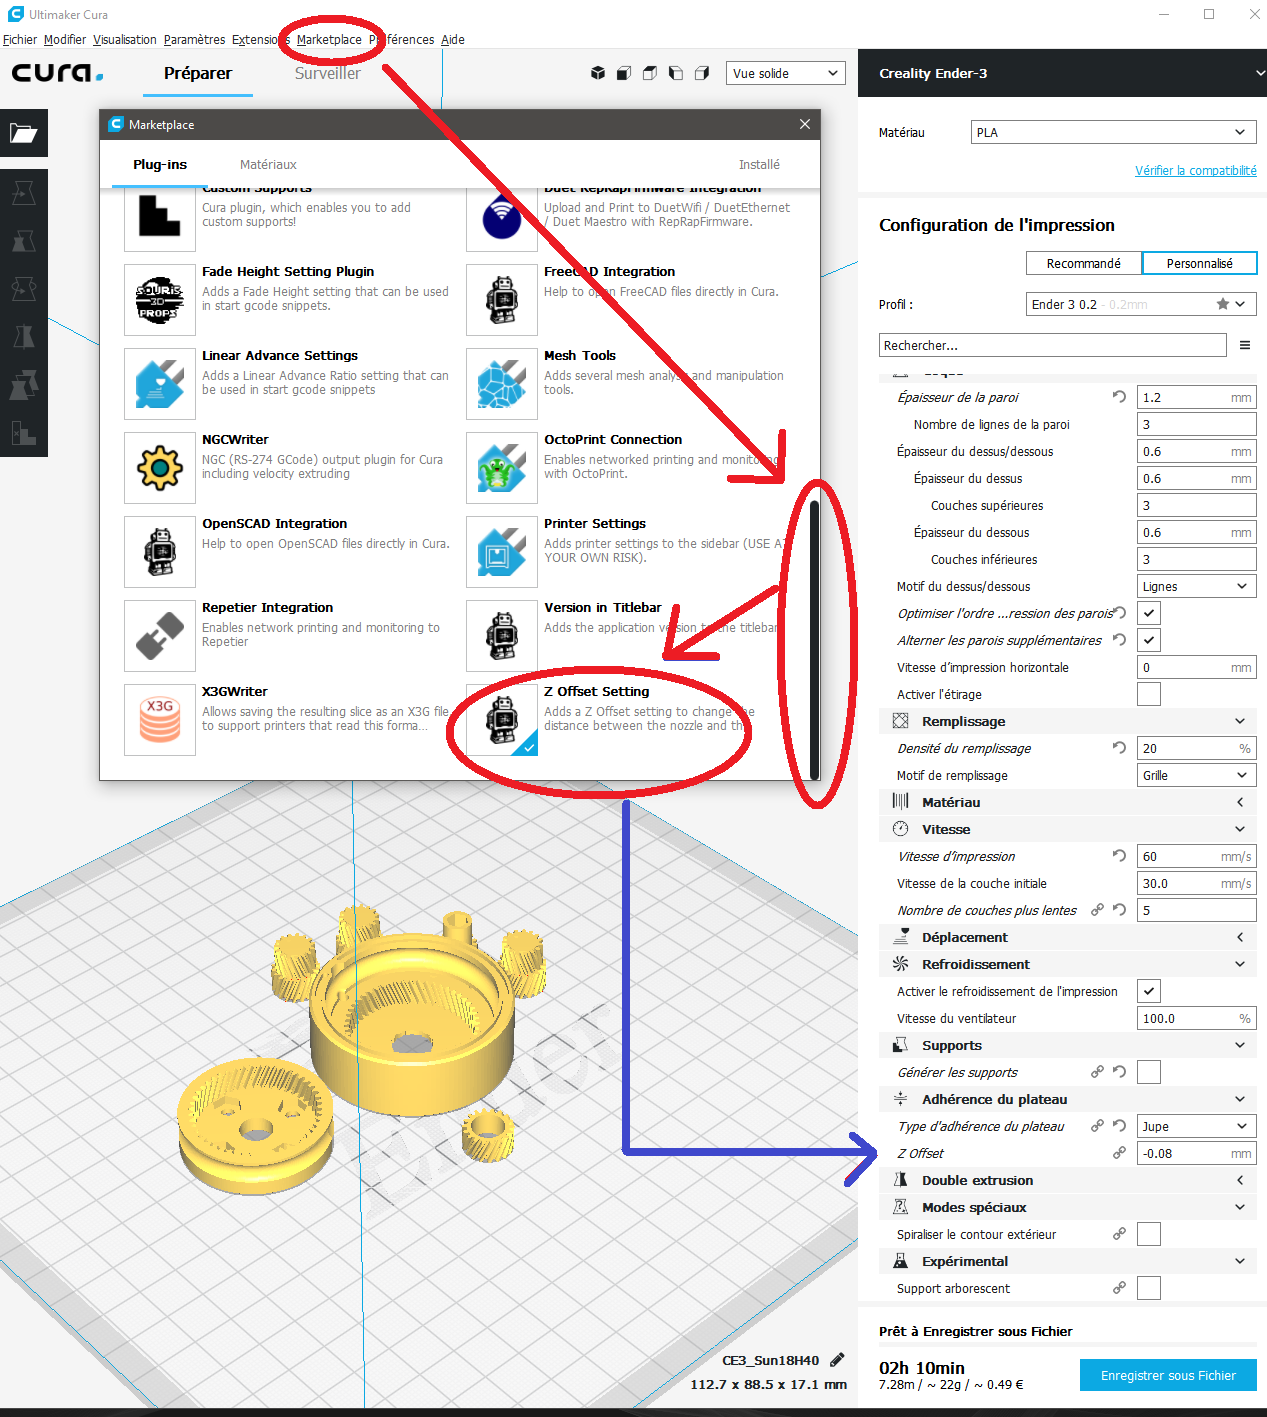Open settings visibility hamburger menu
This screenshot has width=1267, height=1417.
(x=1245, y=345)
